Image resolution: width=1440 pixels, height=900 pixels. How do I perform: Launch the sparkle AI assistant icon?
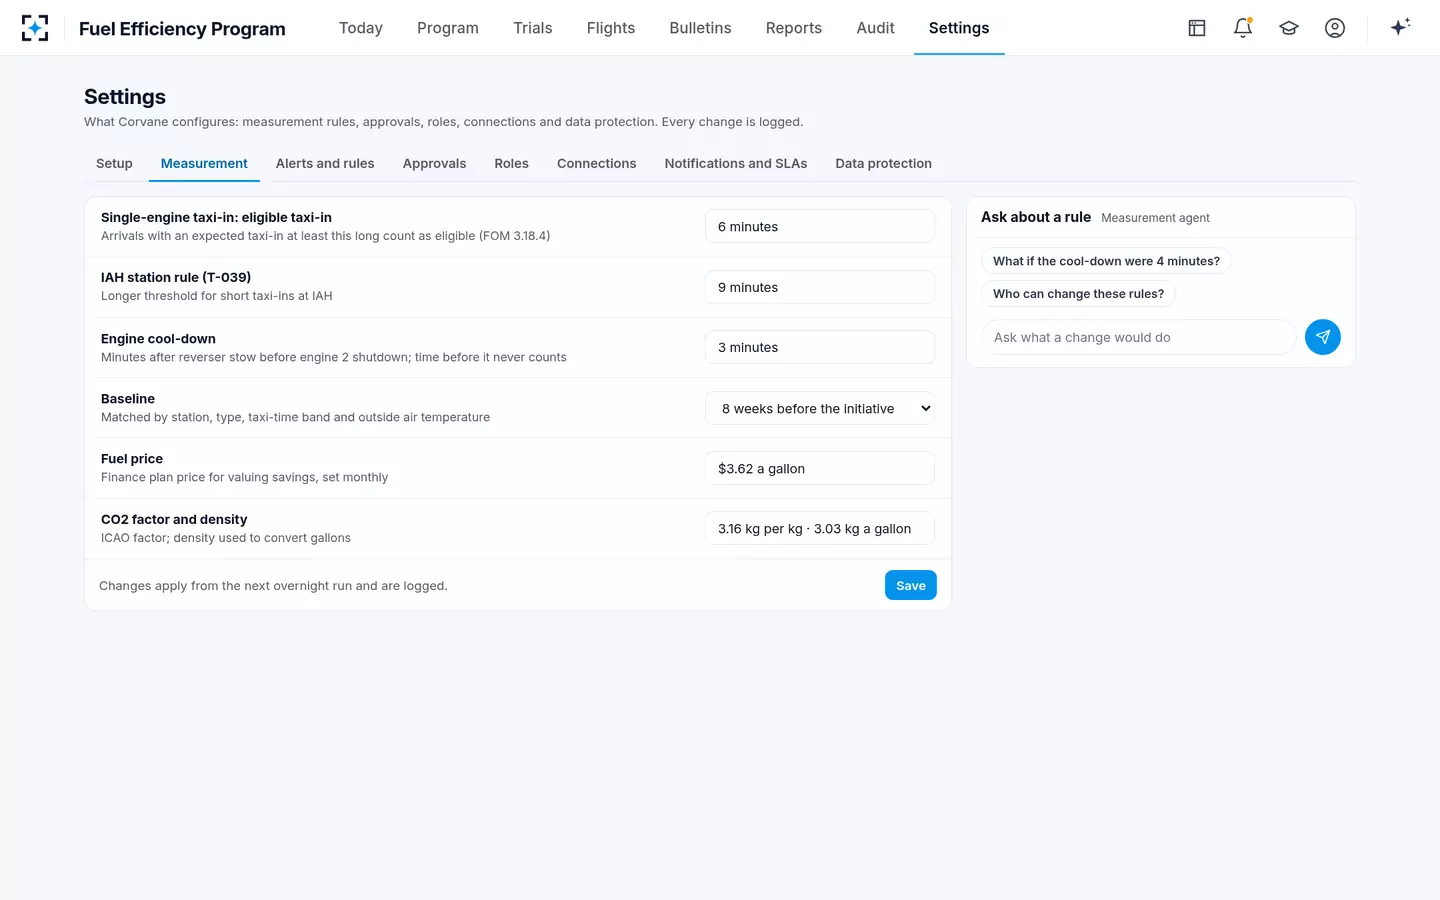(1400, 27)
